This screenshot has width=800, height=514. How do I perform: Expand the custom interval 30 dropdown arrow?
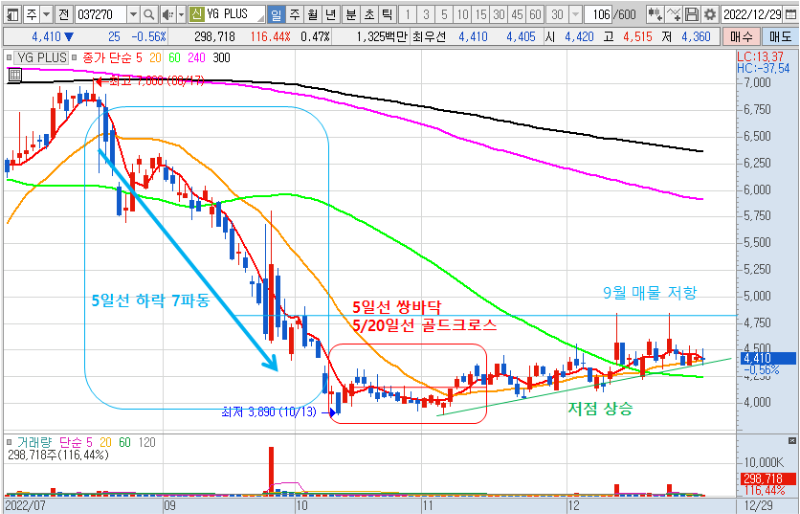click(x=576, y=14)
